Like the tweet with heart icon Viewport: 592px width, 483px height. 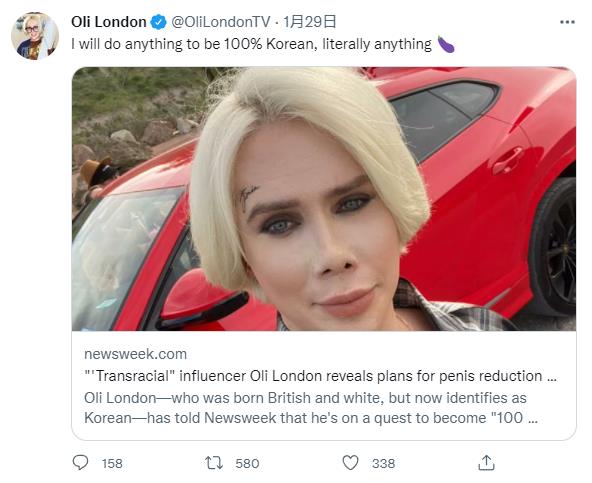350,463
